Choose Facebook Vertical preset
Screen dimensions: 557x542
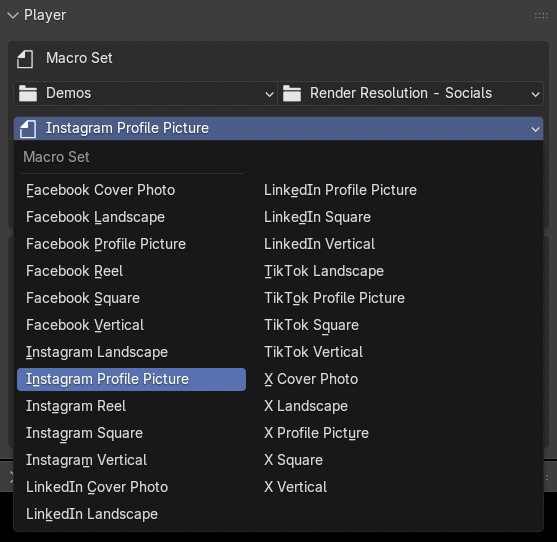[x=131, y=325]
